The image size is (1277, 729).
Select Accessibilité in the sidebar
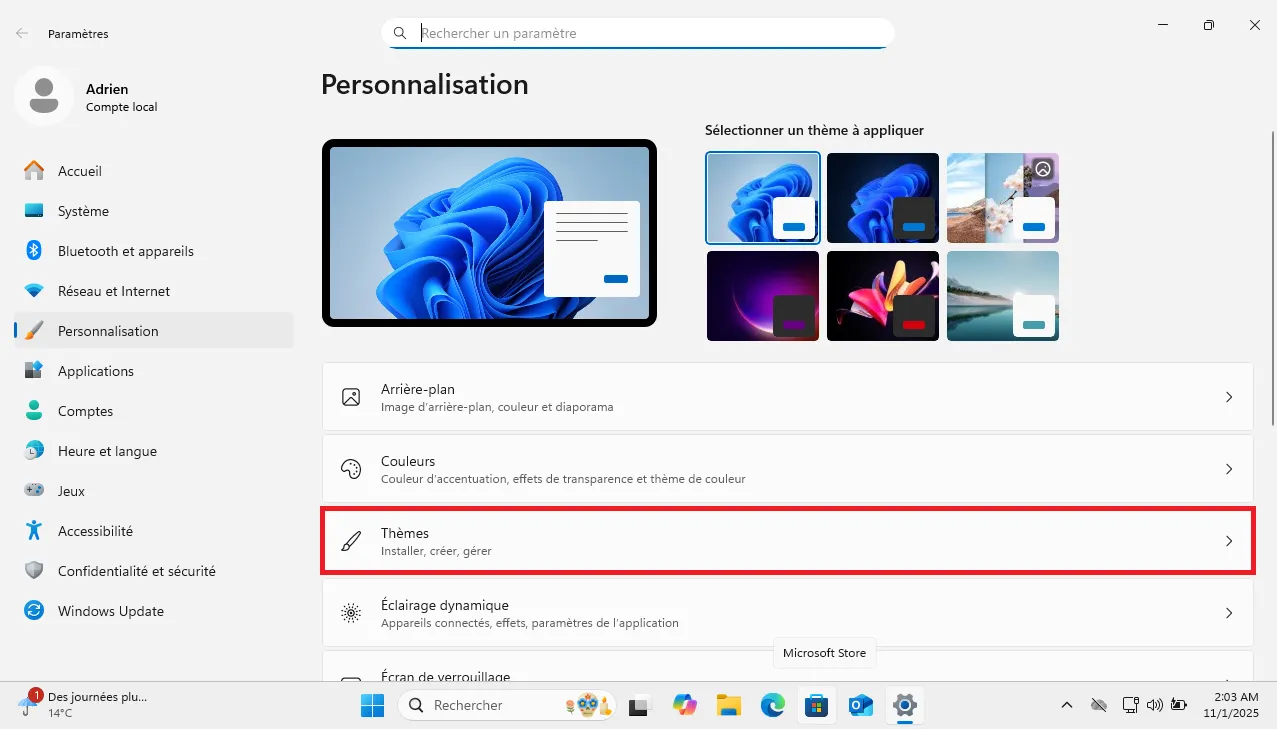(x=94, y=531)
